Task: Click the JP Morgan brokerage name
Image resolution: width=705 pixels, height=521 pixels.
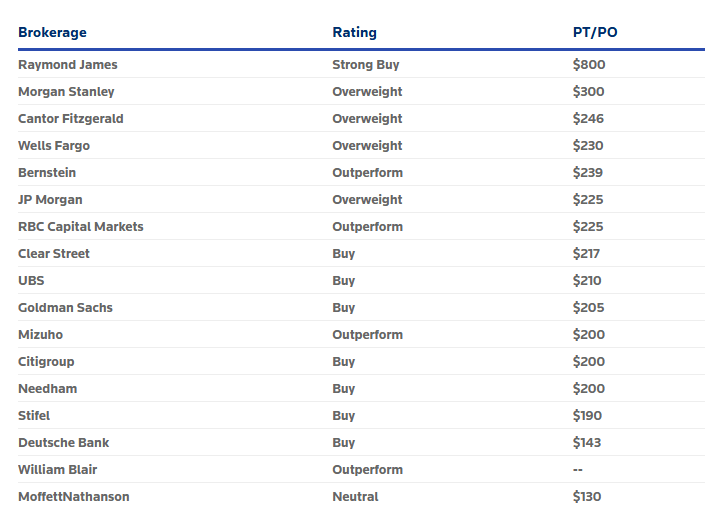Action: (50, 200)
